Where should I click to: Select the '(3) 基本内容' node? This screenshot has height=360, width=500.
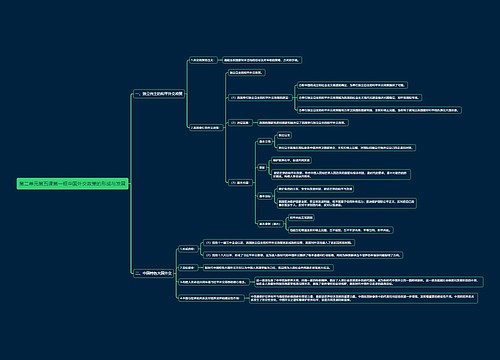240,183
